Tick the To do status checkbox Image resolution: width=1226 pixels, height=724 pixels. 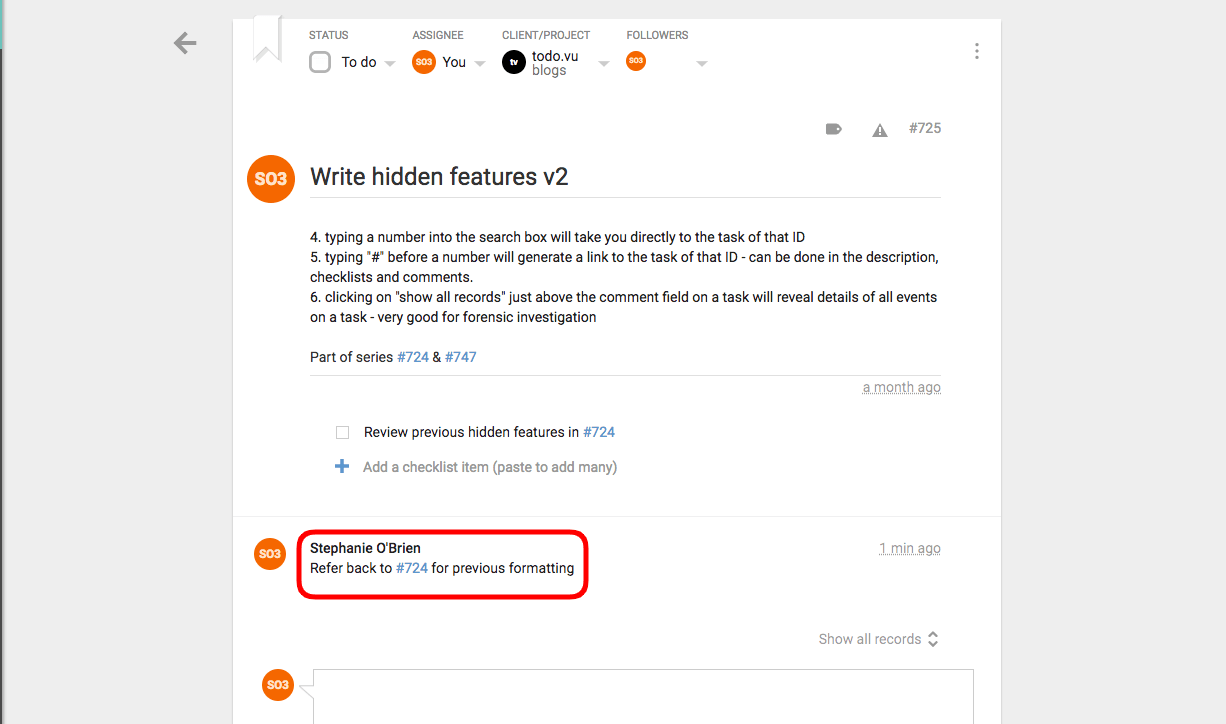[x=320, y=62]
